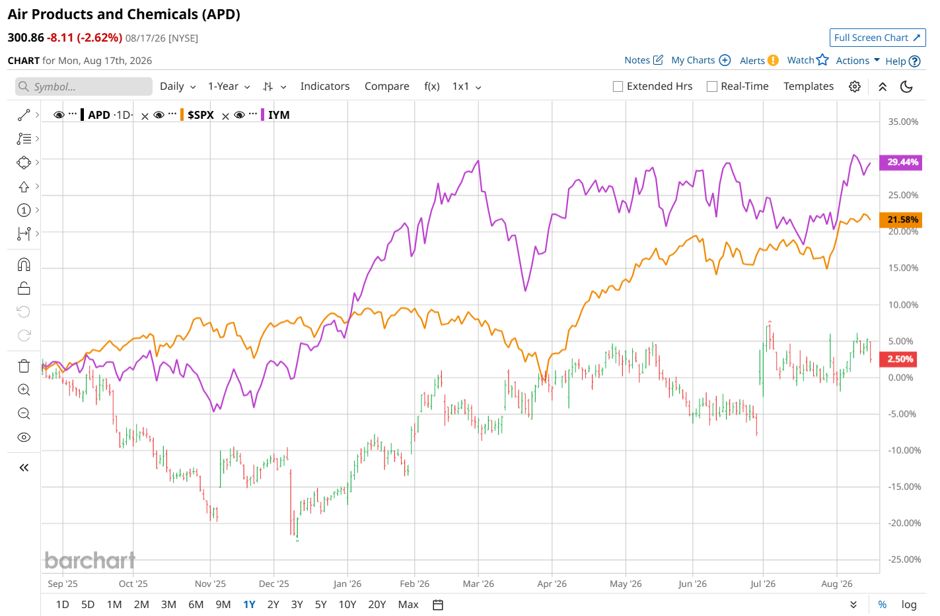940x616 pixels.
Task: Open bar type selector icon
Action: click(x=268, y=87)
